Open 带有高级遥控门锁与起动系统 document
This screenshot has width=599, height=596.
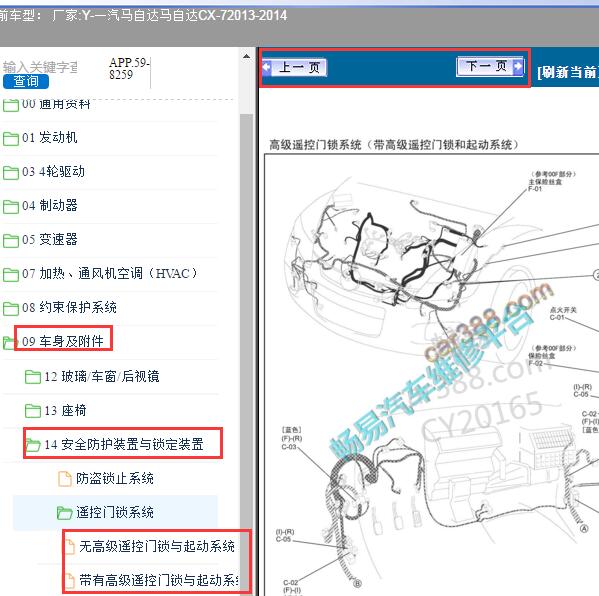pyautogui.click(x=159, y=580)
